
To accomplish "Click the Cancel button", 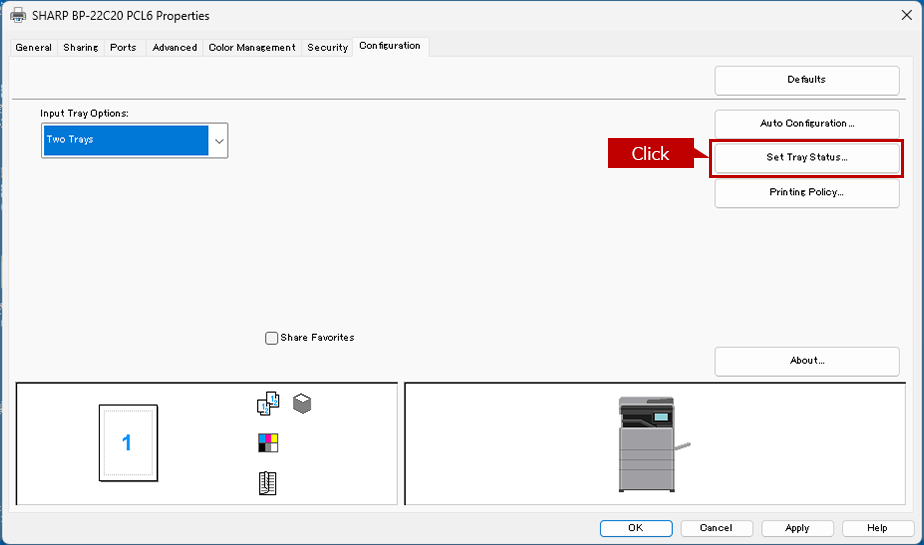I will click(x=717, y=529).
